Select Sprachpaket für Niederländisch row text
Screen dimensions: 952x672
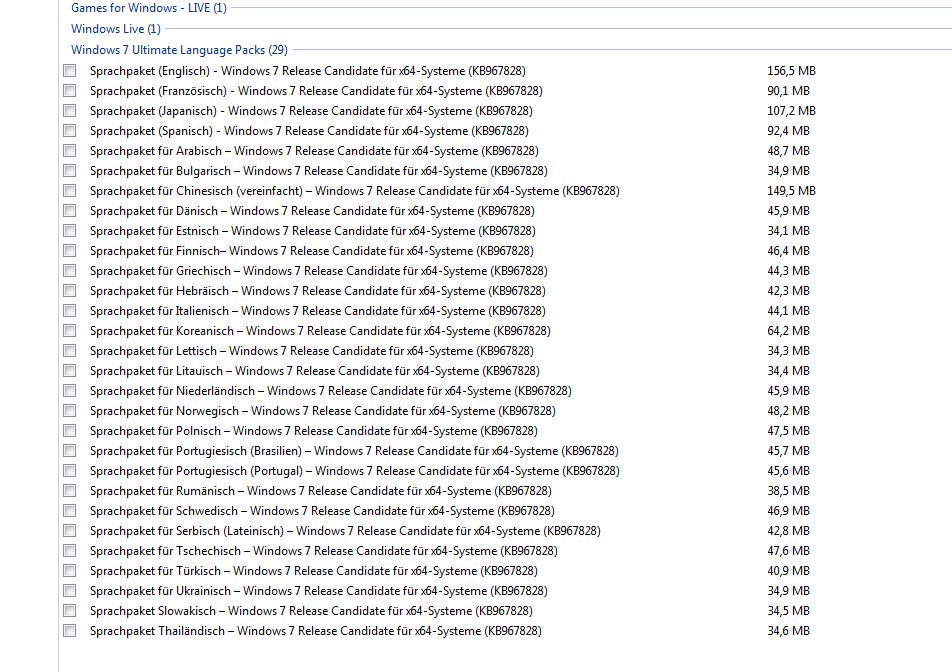point(331,391)
